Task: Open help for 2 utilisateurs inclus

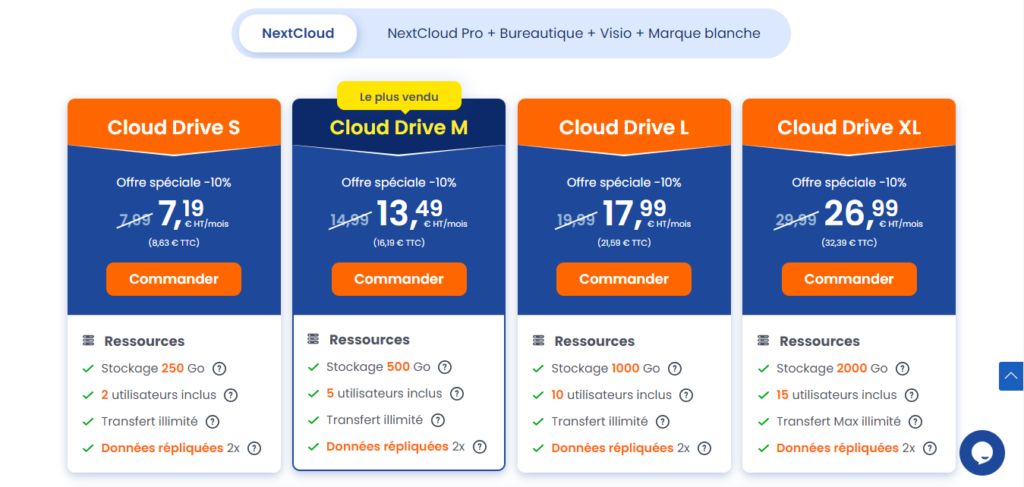Action: (231, 395)
